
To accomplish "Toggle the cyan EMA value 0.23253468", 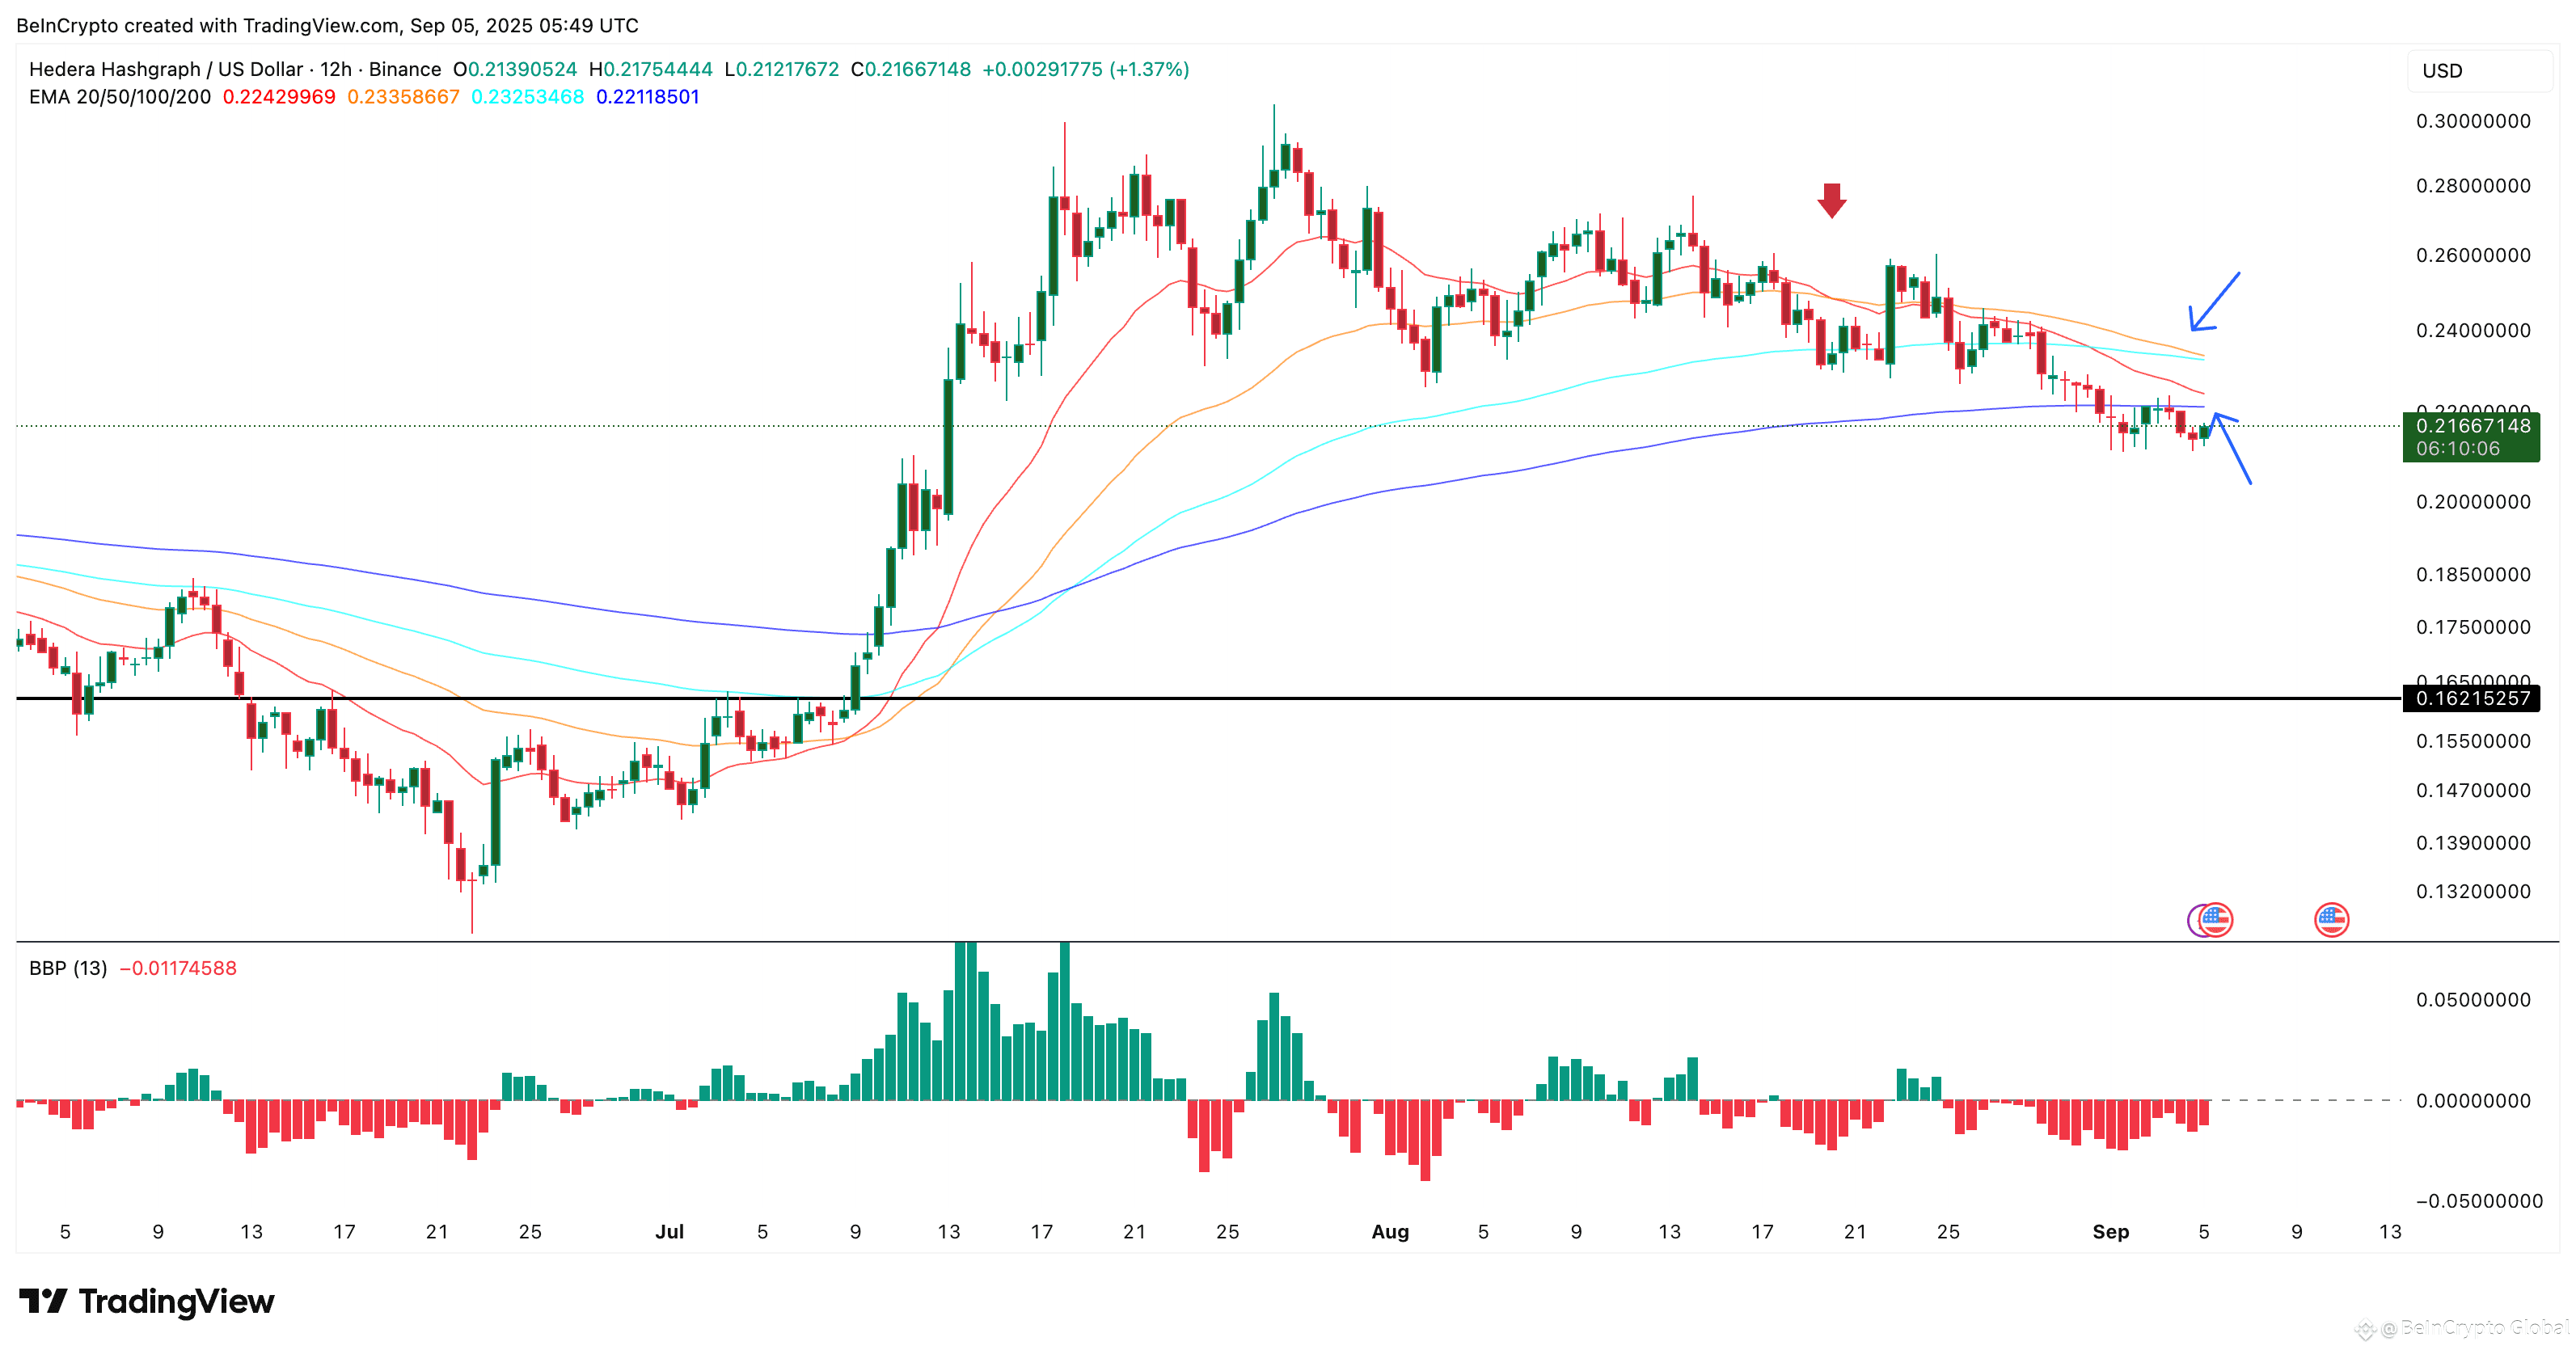I will tap(527, 97).
